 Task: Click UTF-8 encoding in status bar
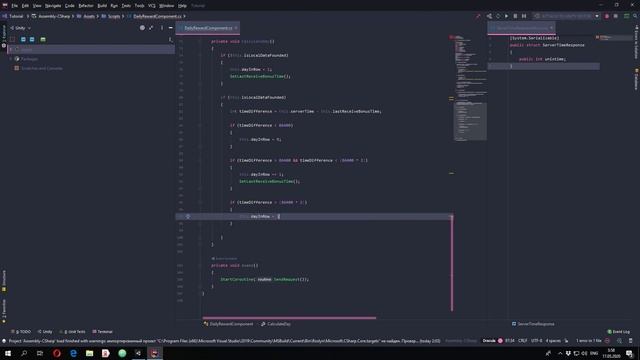536,341
